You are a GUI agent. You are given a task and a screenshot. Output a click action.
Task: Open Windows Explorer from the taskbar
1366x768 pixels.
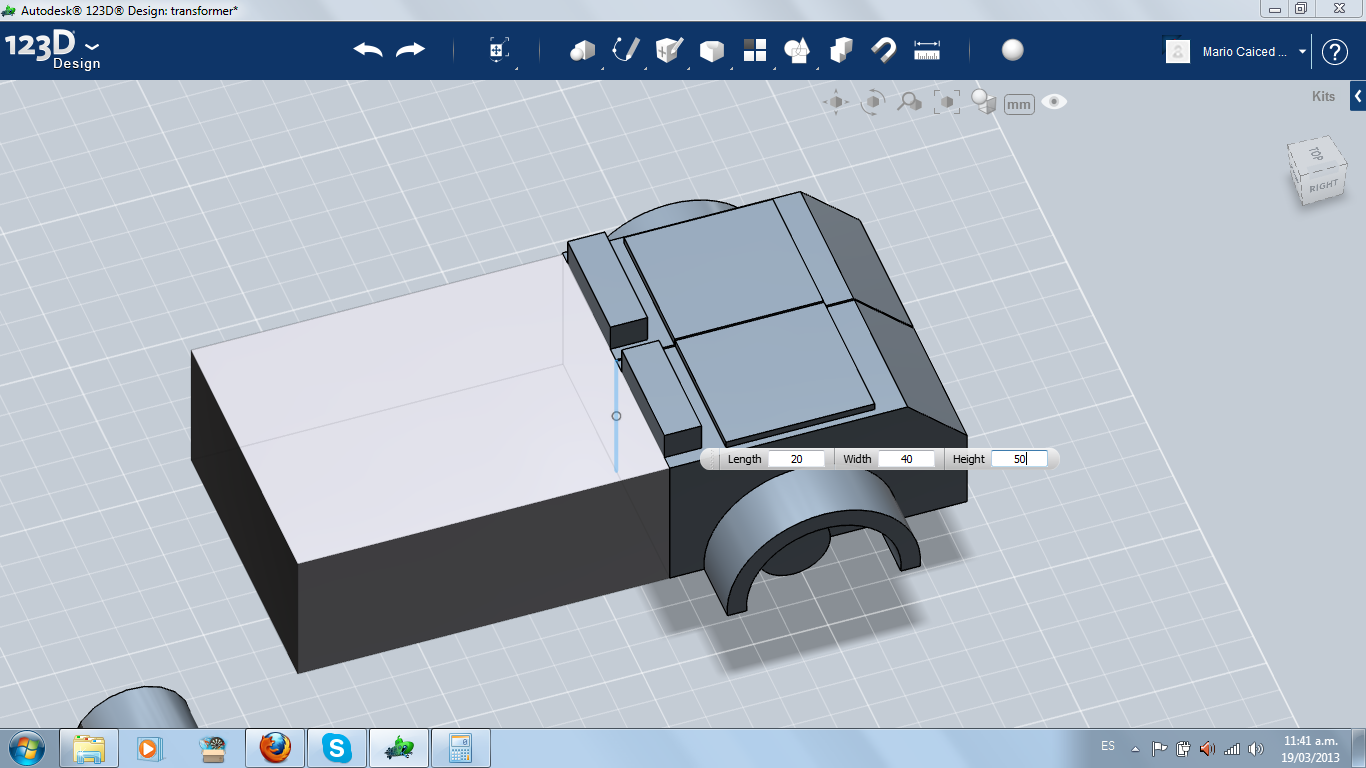tap(89, 748)
